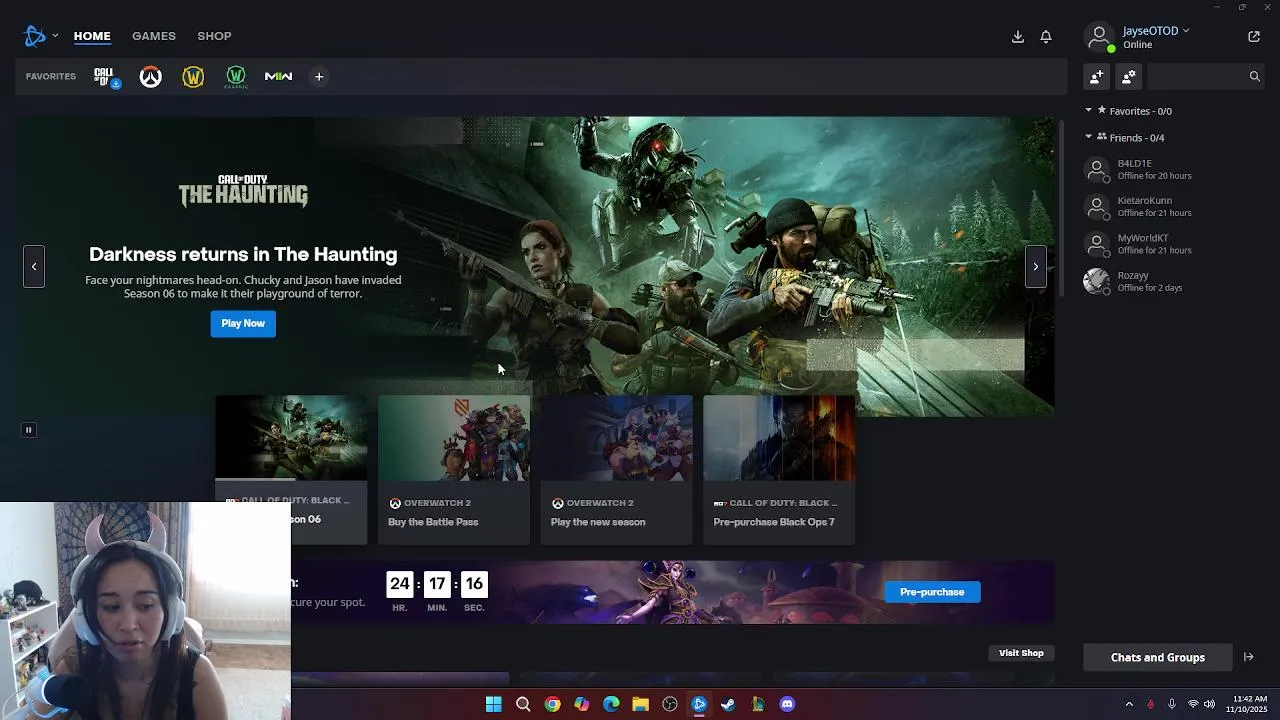This screenshot has height=720, width=1280.
Task: Pause the carousel autoplay
Action: coord(28,430)
